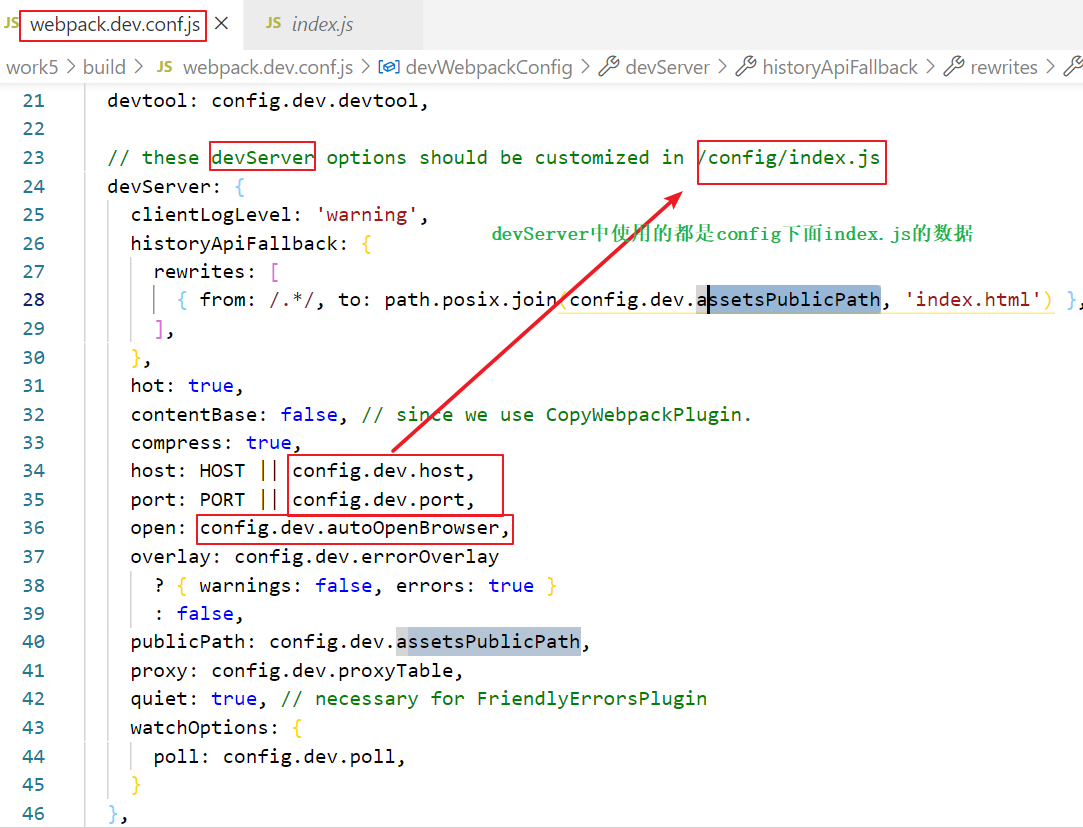Click wrench icon before historyApiFallback breadcrumb
Image resolution: width=1083 pixels, height=828 pixels.
pyautogui.click(x=745, y=67)
